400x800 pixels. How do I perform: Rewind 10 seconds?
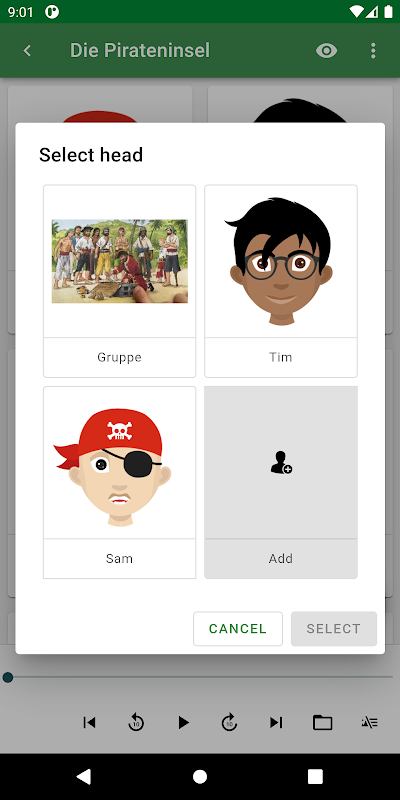[x=136, y=722]
